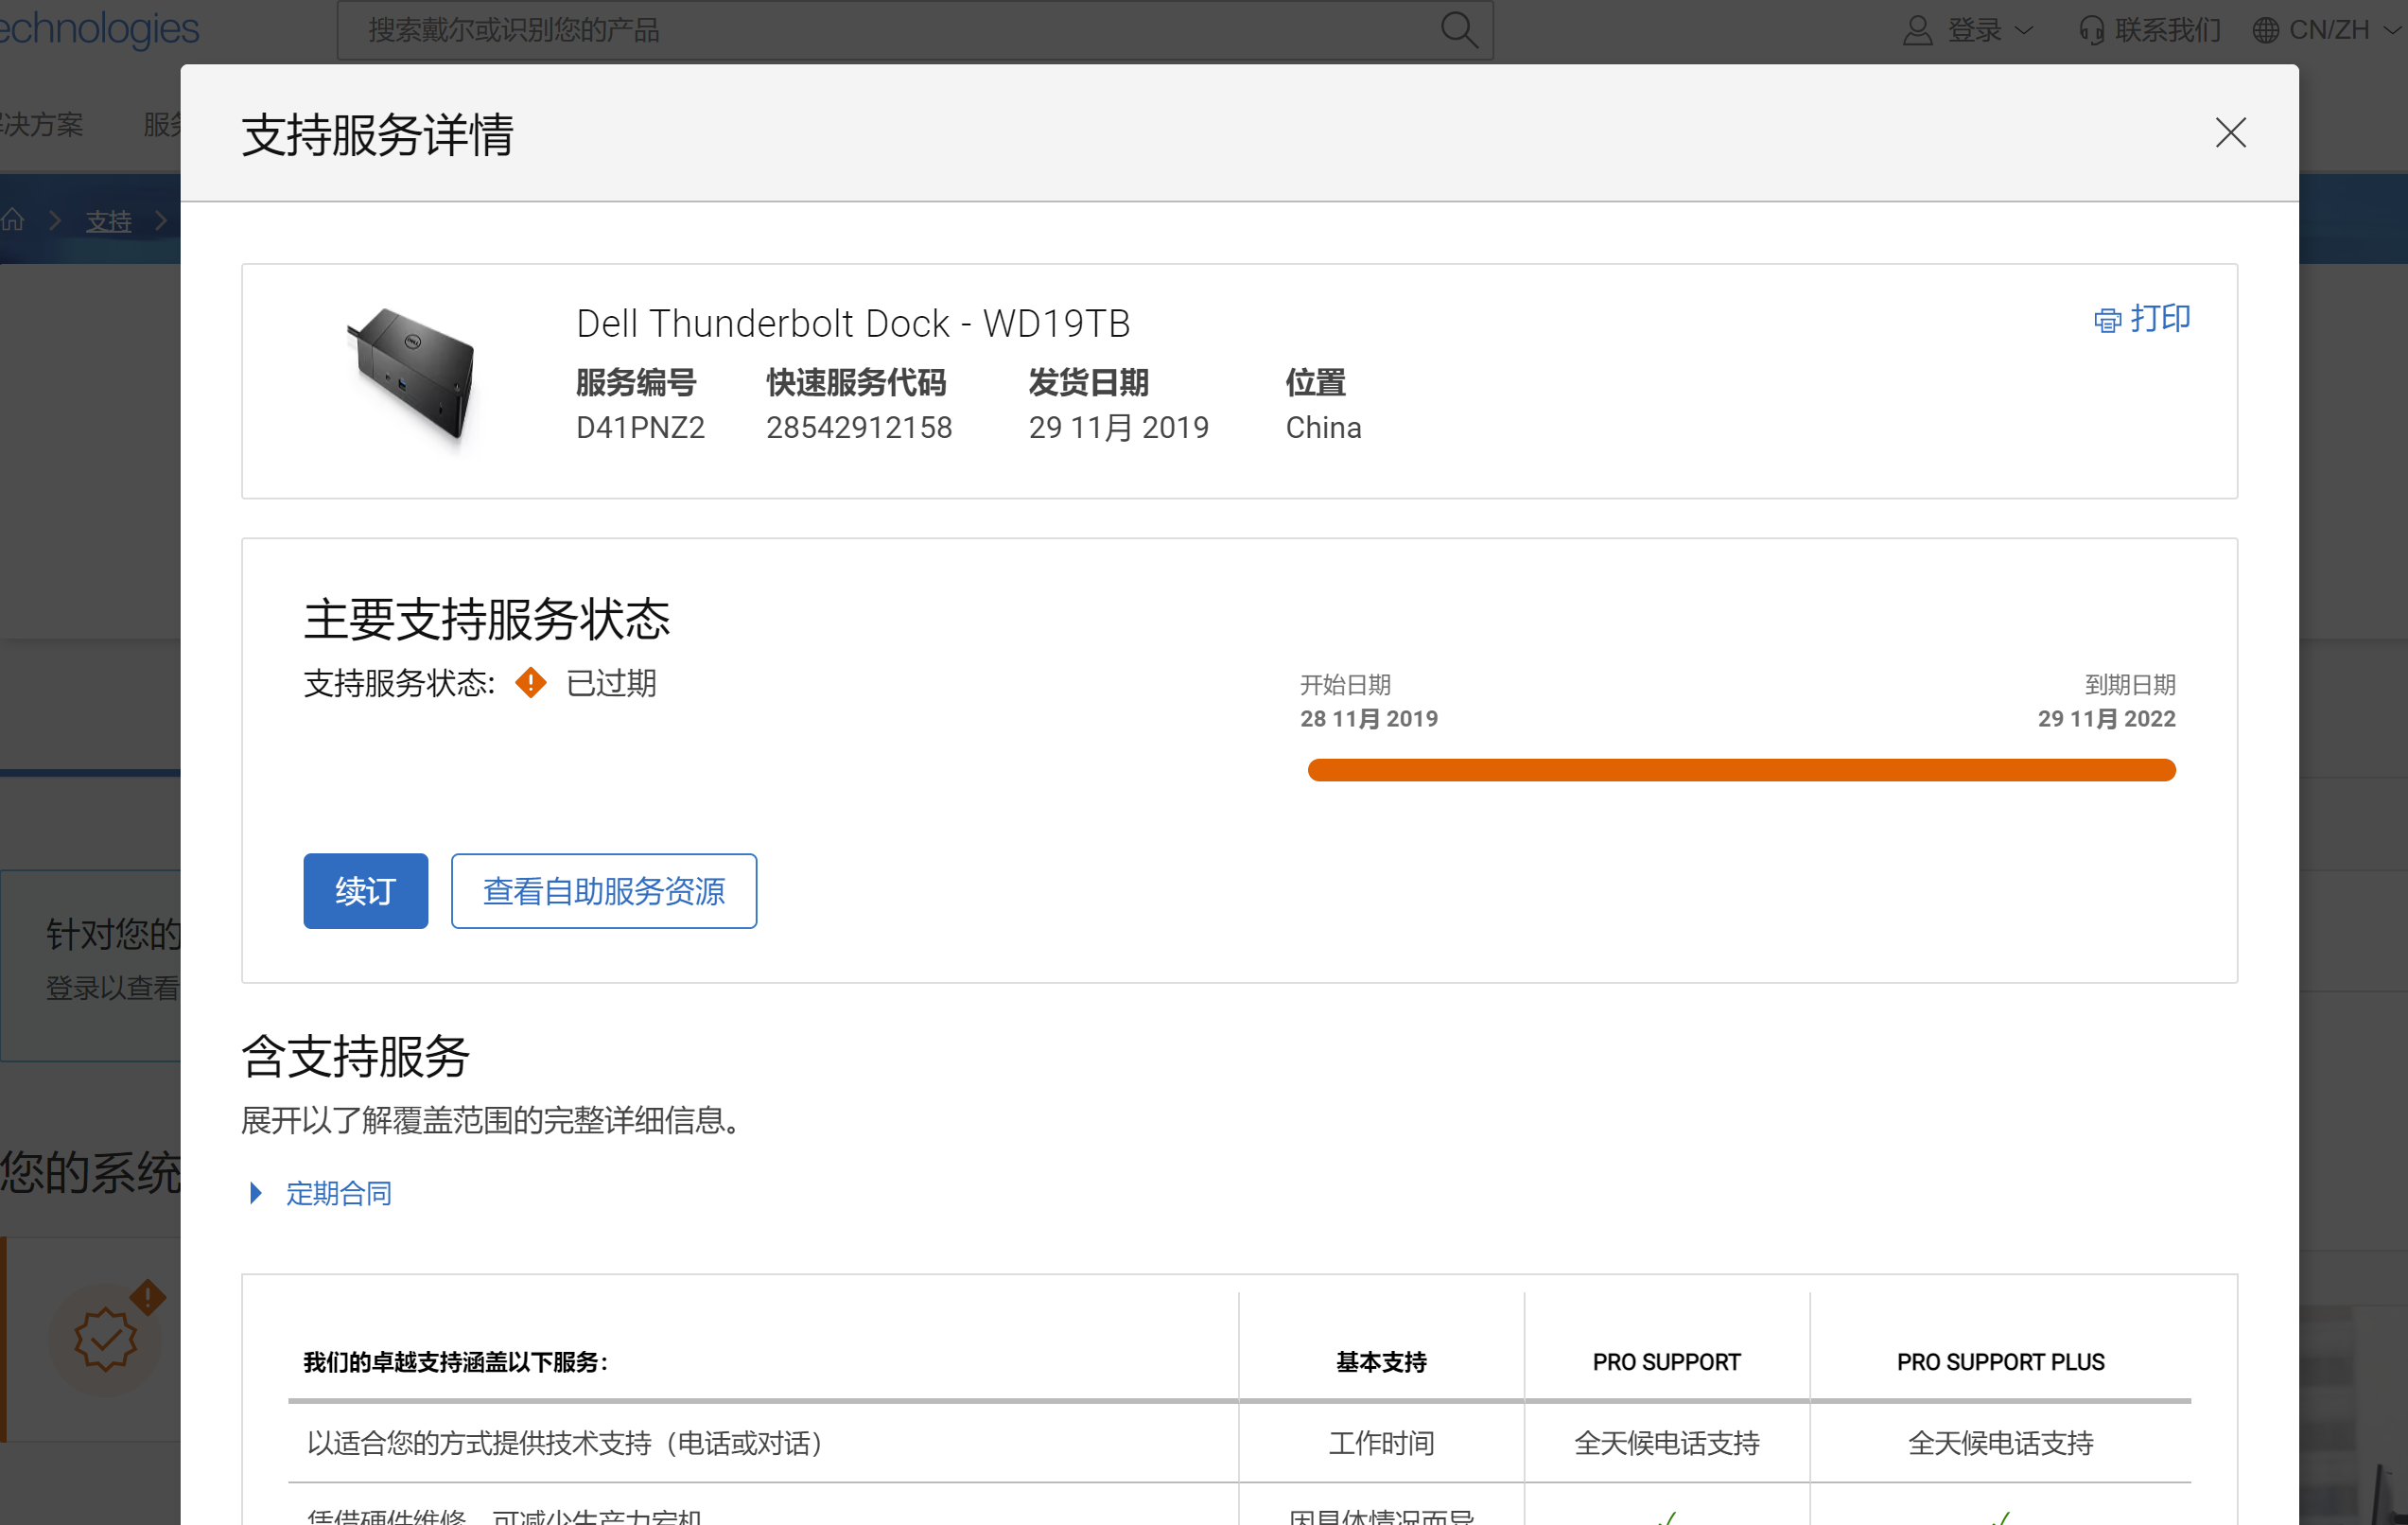Open the 登录 account dropdown
The image size is (2408, 1525).
[x=1968, y=30]
